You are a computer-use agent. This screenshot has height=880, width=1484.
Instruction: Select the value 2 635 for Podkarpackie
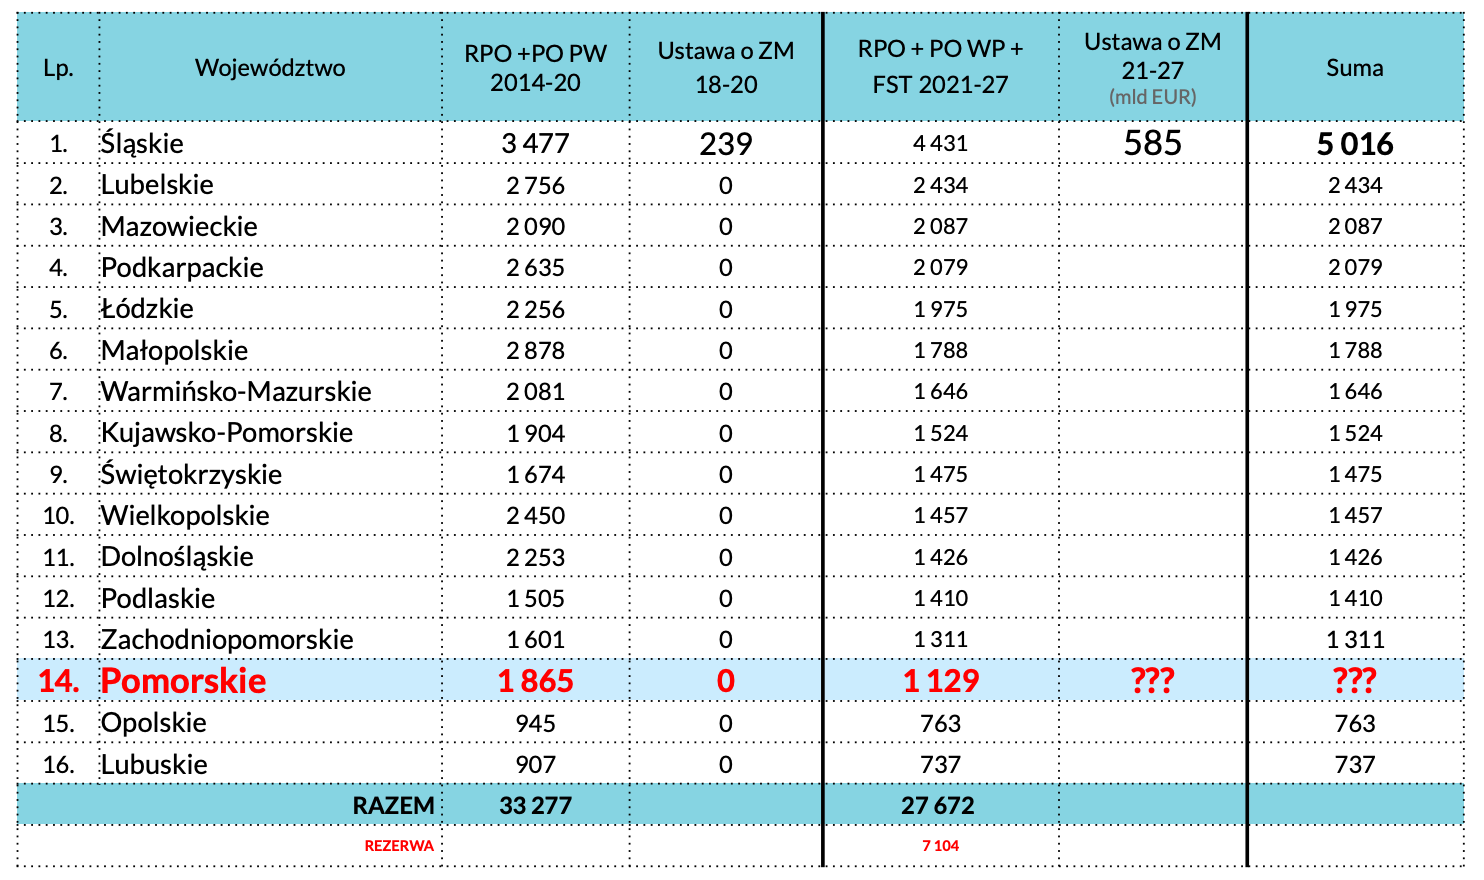535,268
